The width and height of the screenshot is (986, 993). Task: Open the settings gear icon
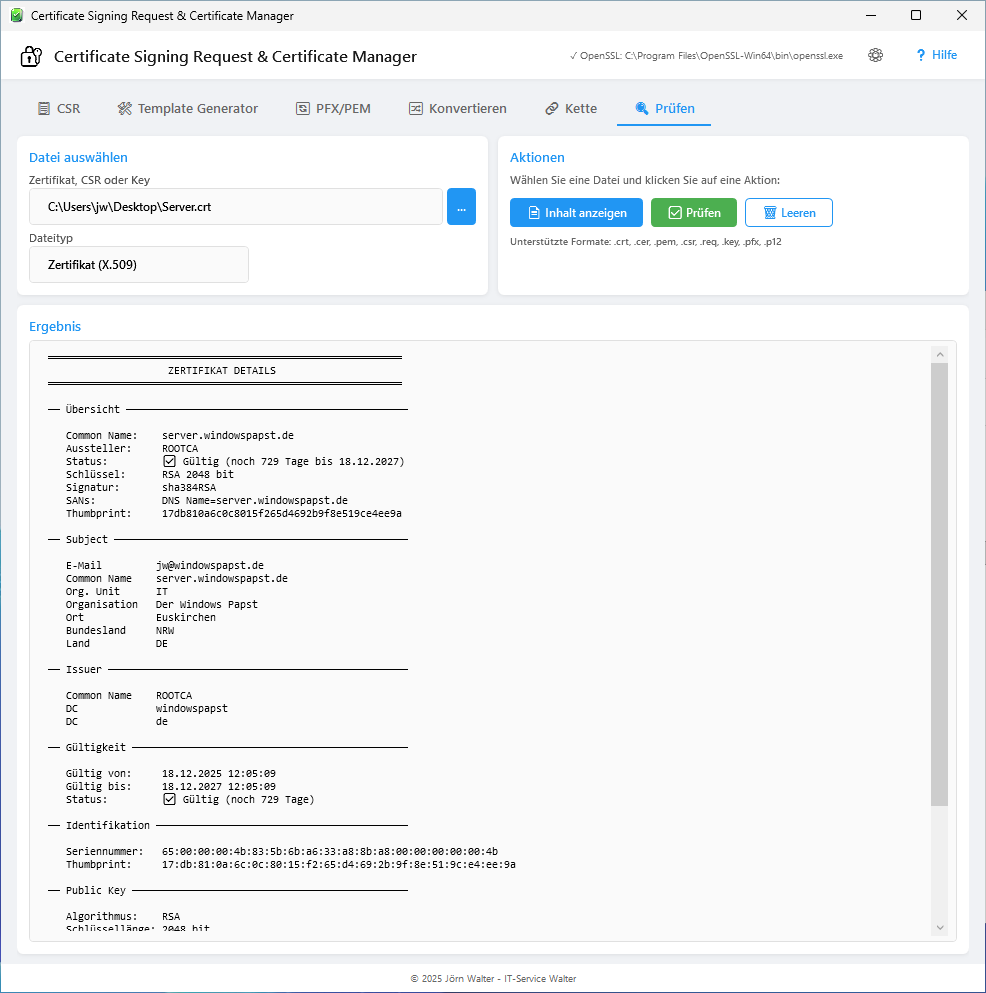(x=875, y=55)
